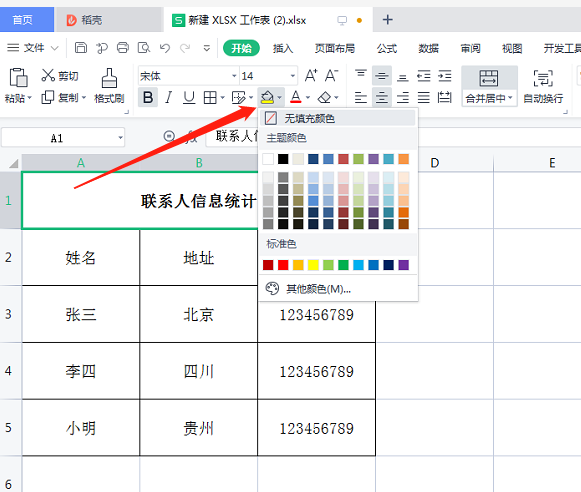Click the Print icon in quick toolbar
The width and height of the screenshot is (581, 492).
point(123,48)
